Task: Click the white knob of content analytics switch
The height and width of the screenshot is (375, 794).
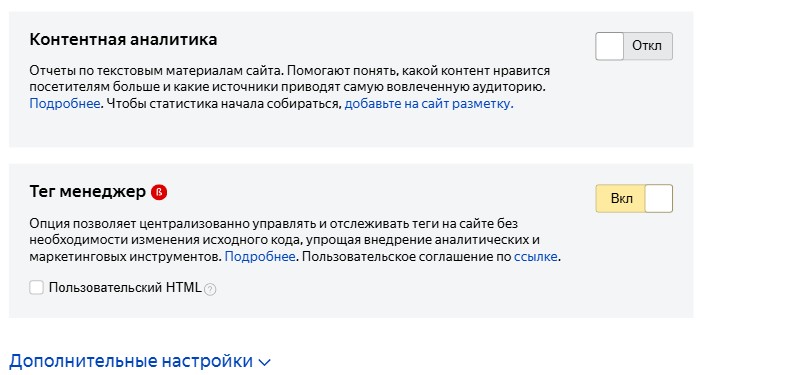Action: (x=609, y=46)
